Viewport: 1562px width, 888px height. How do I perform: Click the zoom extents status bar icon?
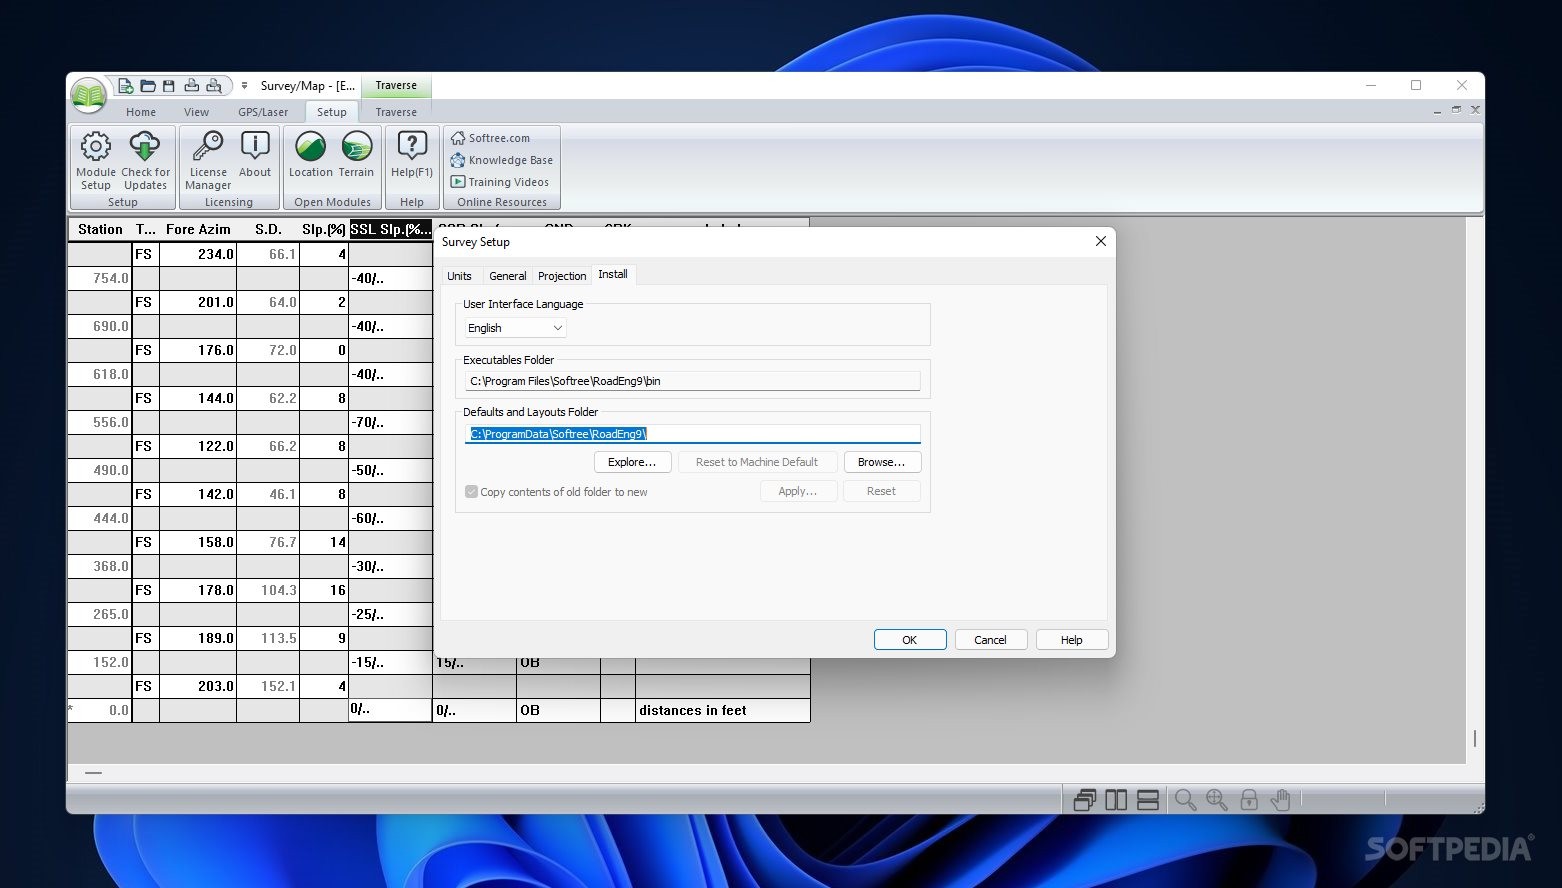1217,800
